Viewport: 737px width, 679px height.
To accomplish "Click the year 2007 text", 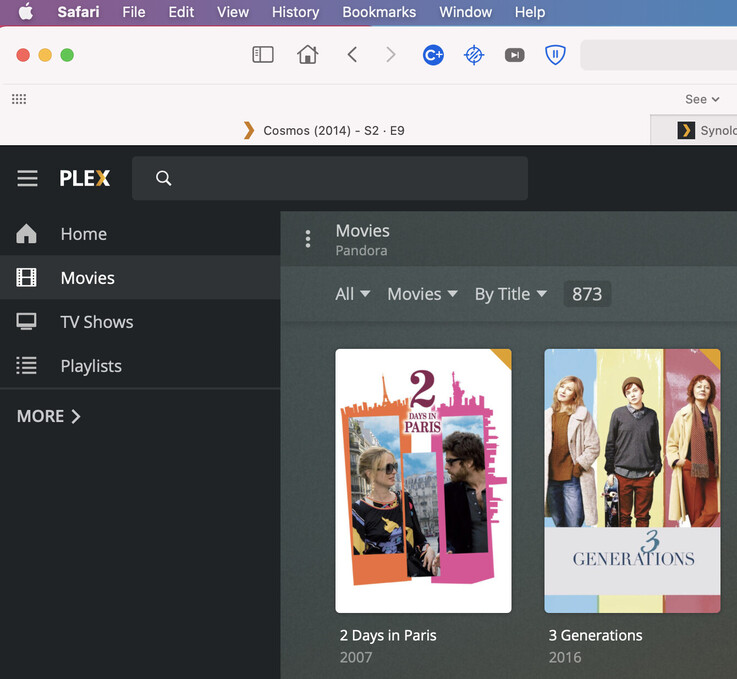I will (356, 657).
